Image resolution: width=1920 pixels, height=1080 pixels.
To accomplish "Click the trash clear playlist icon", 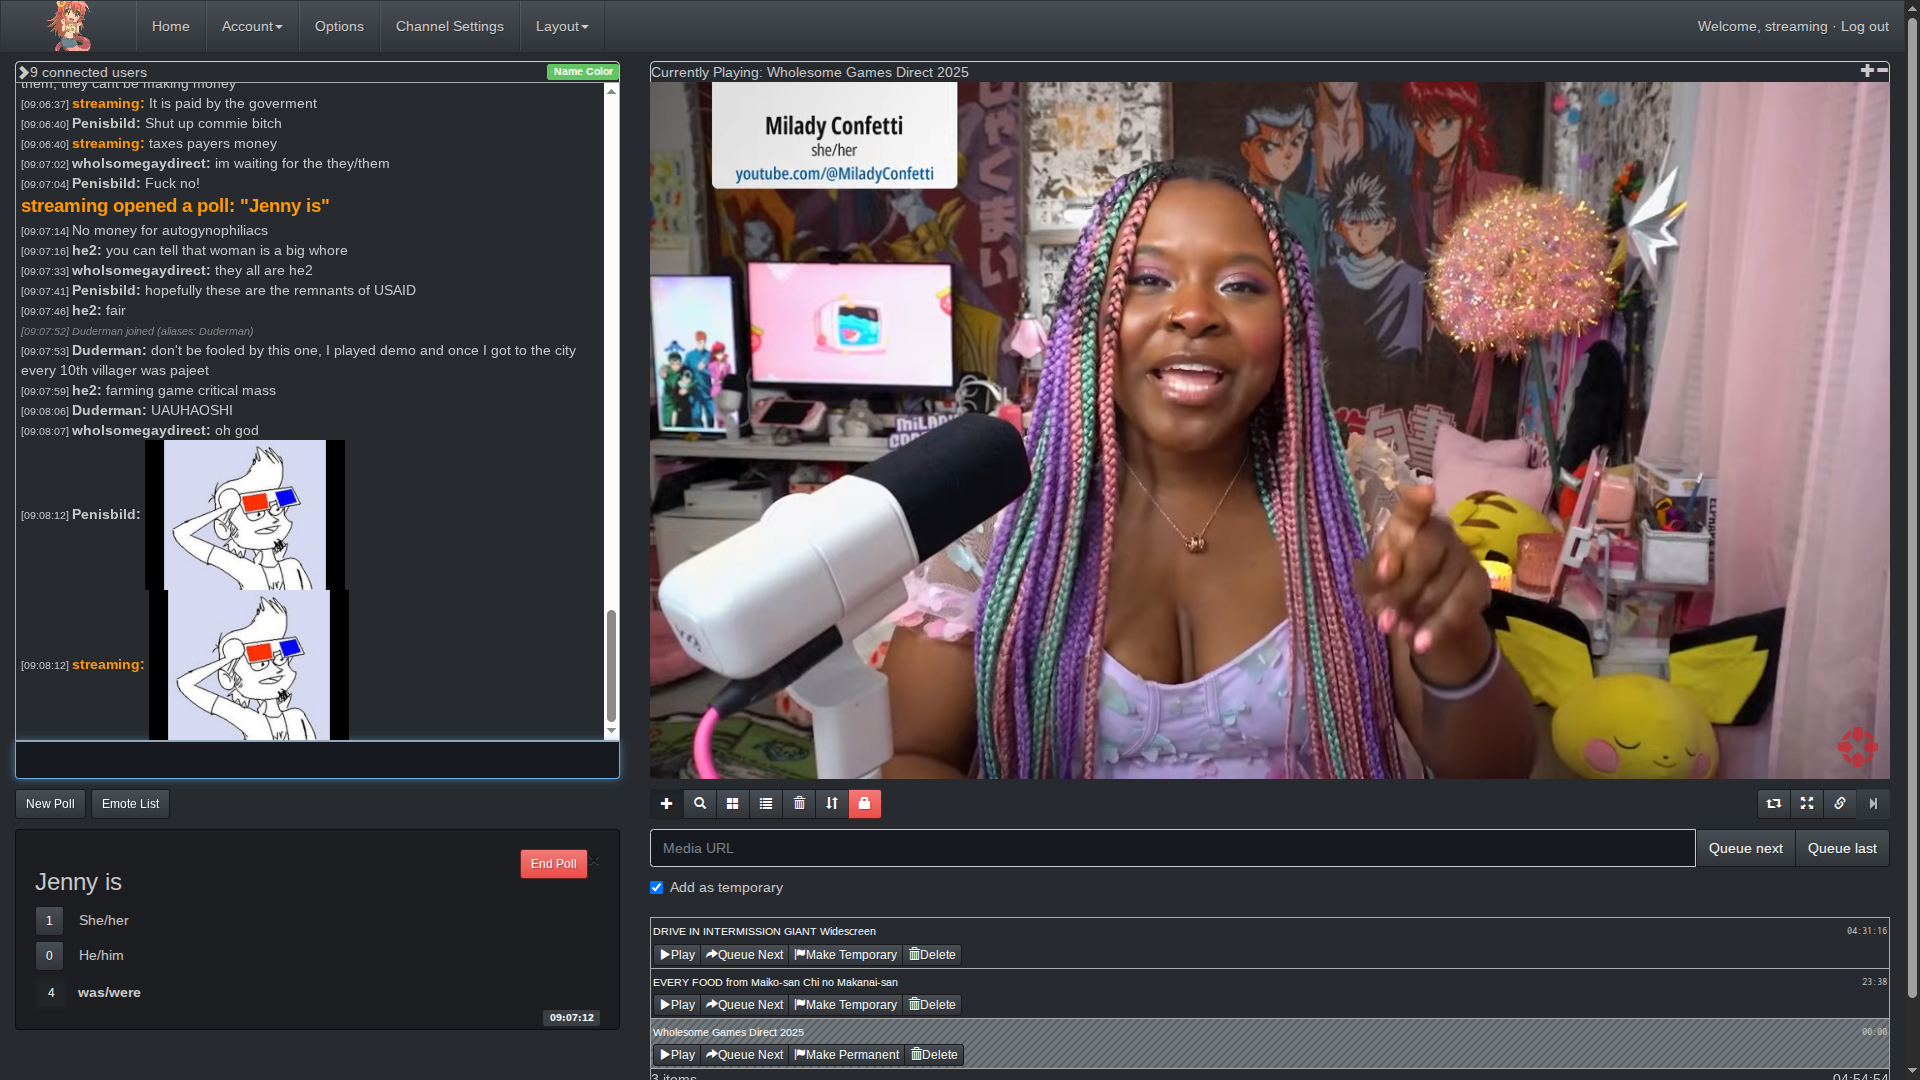I will (799, 804).
